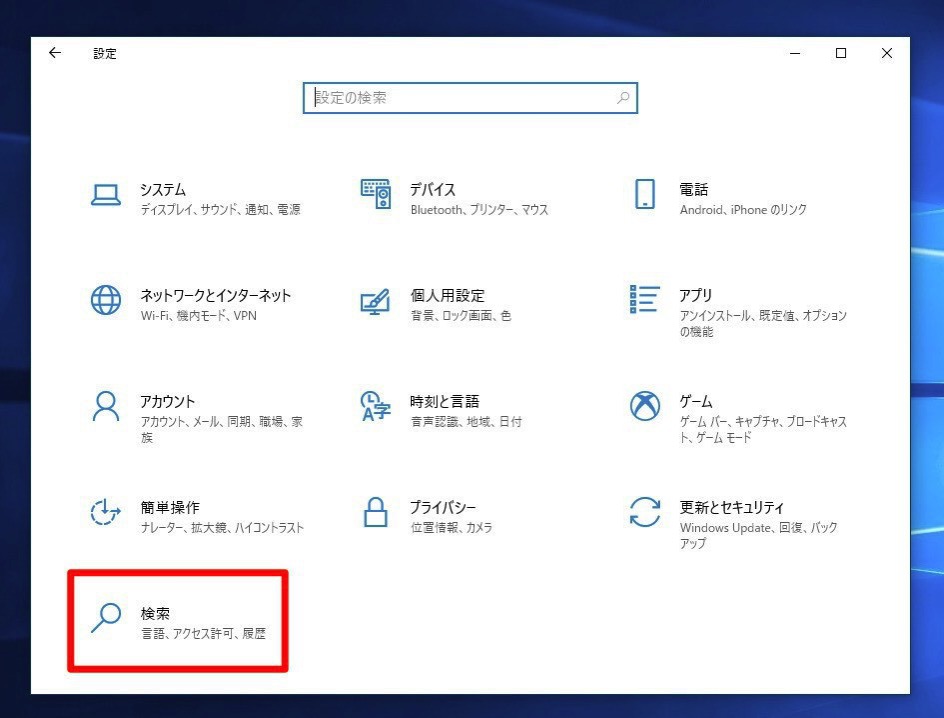Viewport: 944px width, 718px height.
Task: Click the description Android、iPhone のリンク
Action: click(x=743, y=209)
